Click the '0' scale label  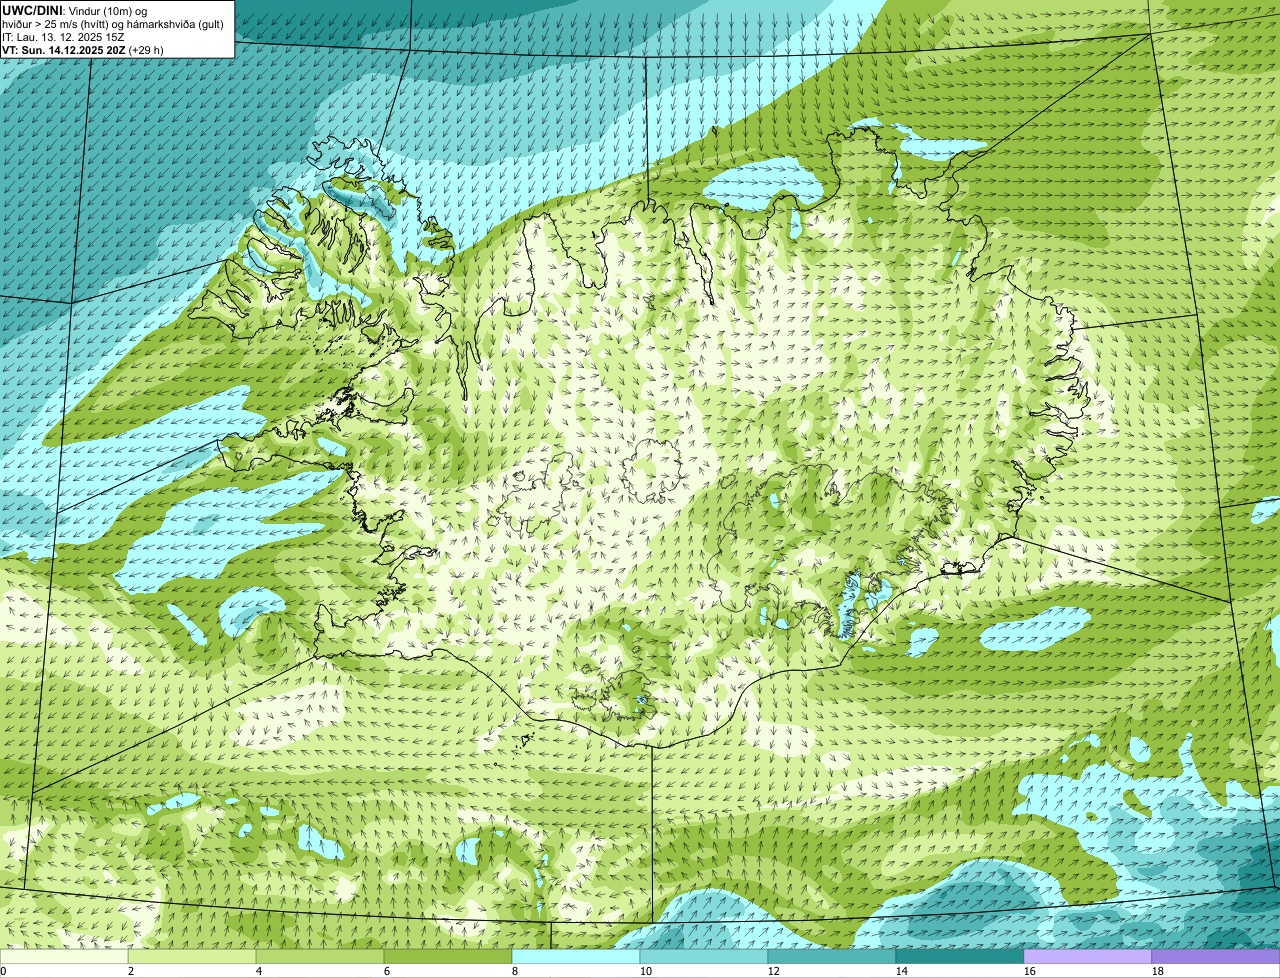[x=3, y=971]
